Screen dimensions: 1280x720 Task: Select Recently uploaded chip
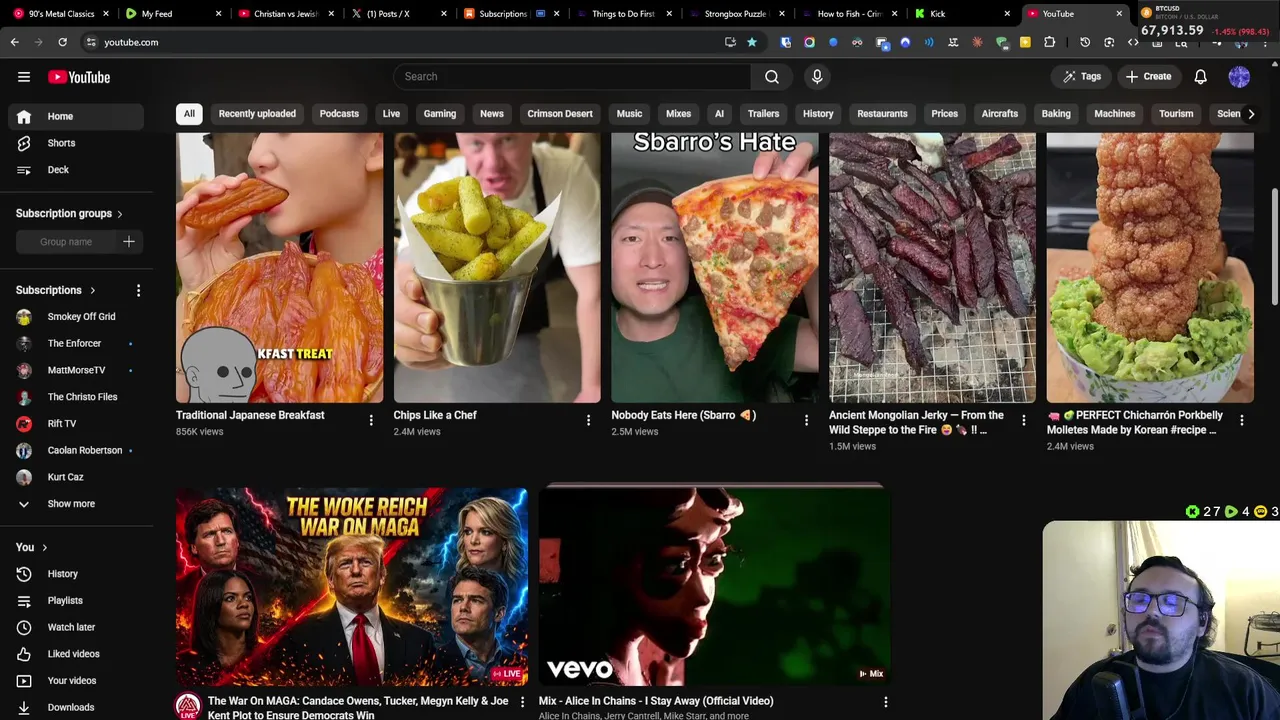coord(257,114)
